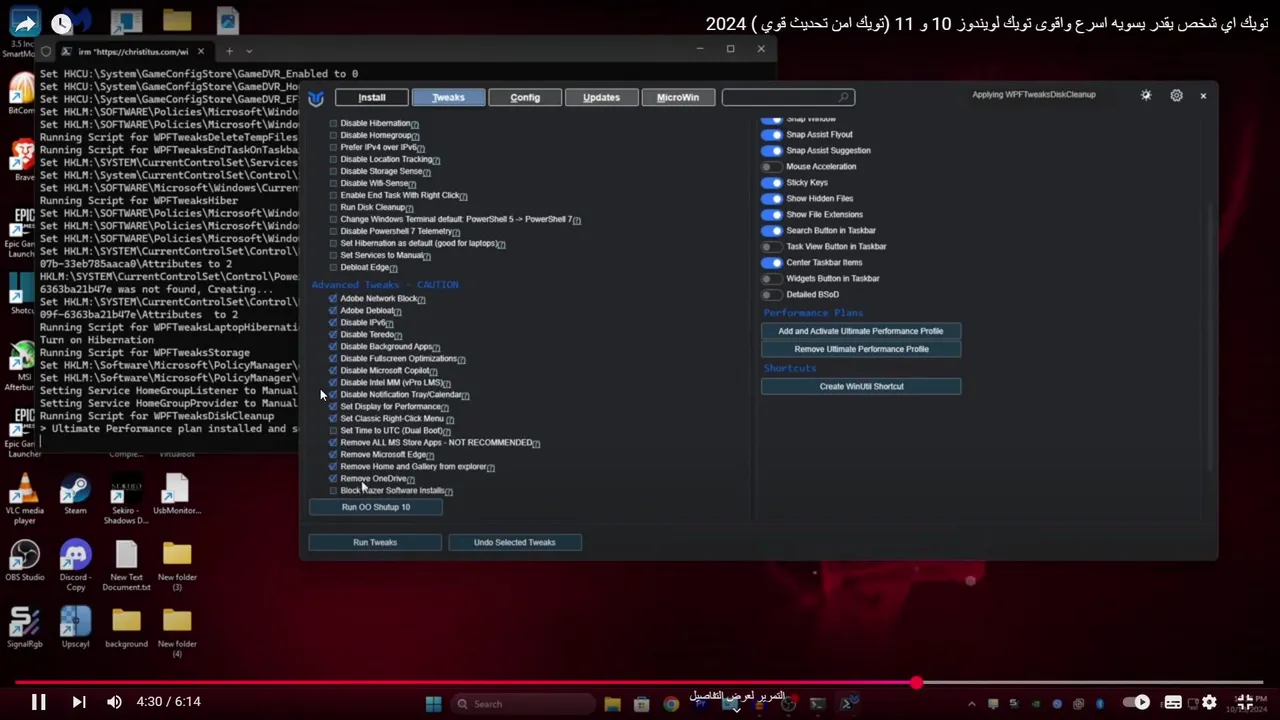Image resolution: width=1280 pixels, height=720 pixels.
Task: Click the Windows Start button on taskbar
Action: pos(433,704)
